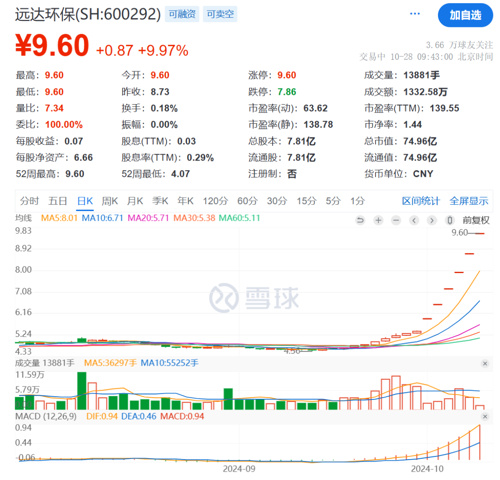Switch to the 五日 chart tab
This screenshot has width=500, height=480.
[58, 201]
